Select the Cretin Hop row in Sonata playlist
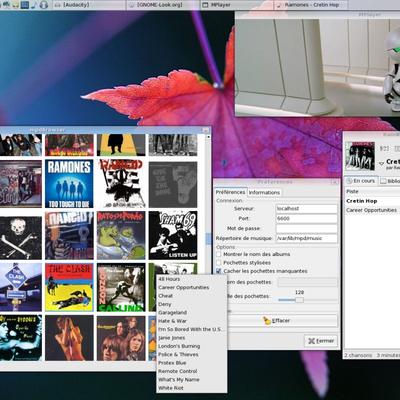This screenshot has width=400, height=400. pos(372,201)
